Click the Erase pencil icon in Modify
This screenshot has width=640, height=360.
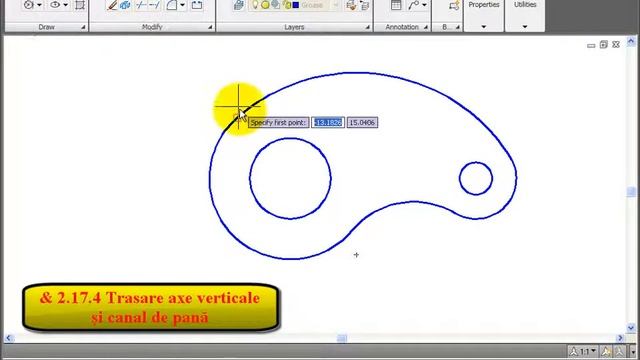[x=112, y=5]
